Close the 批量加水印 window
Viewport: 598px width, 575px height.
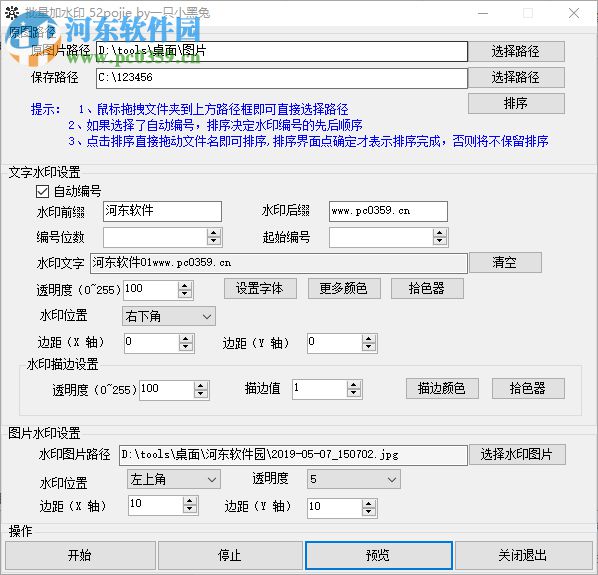click(574, 13)
